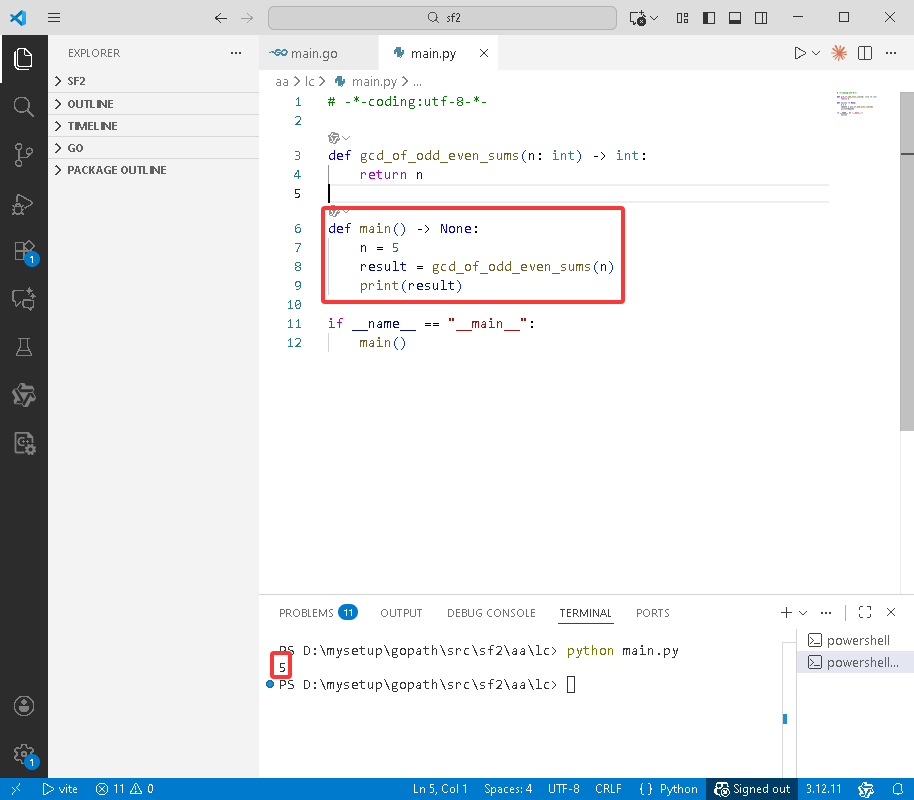Open run button dropdown arrow

pyautogui.click(x=816, y=53)
